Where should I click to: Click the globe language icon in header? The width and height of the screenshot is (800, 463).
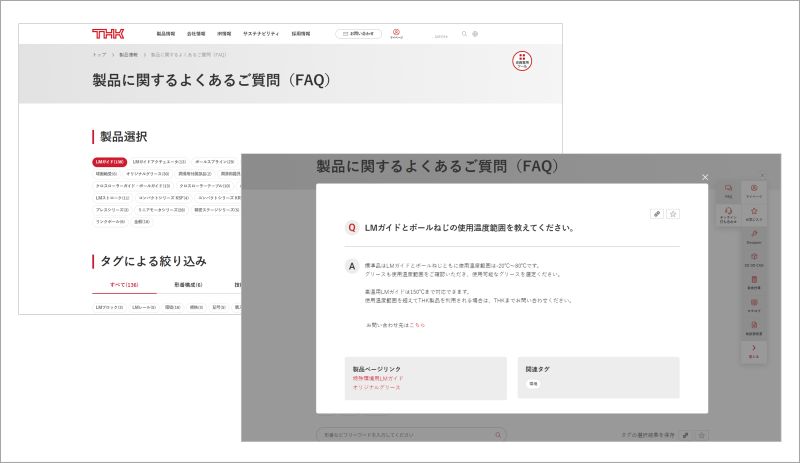[x=475, y=33]
